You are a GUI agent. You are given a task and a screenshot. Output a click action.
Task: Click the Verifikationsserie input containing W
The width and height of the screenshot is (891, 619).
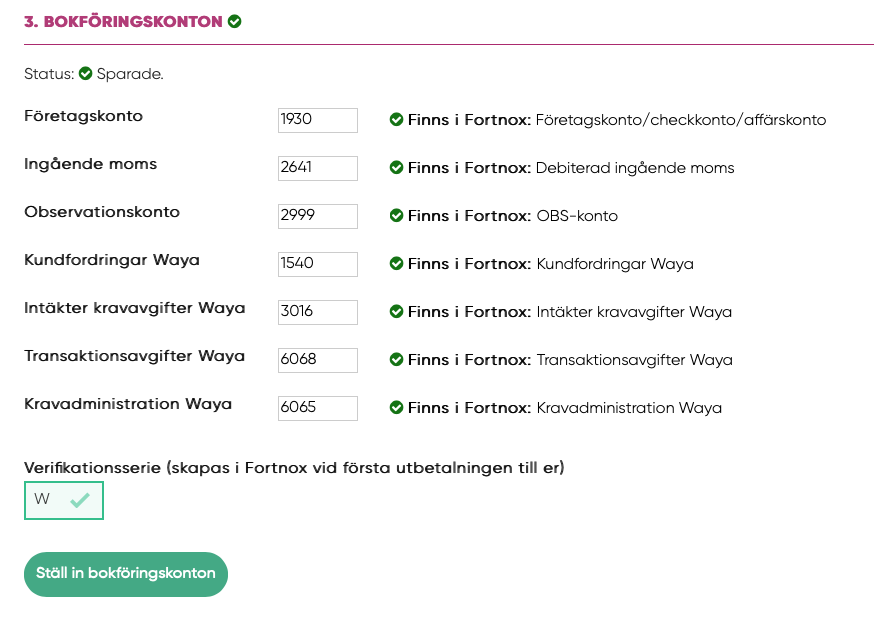tap(64, 500)
